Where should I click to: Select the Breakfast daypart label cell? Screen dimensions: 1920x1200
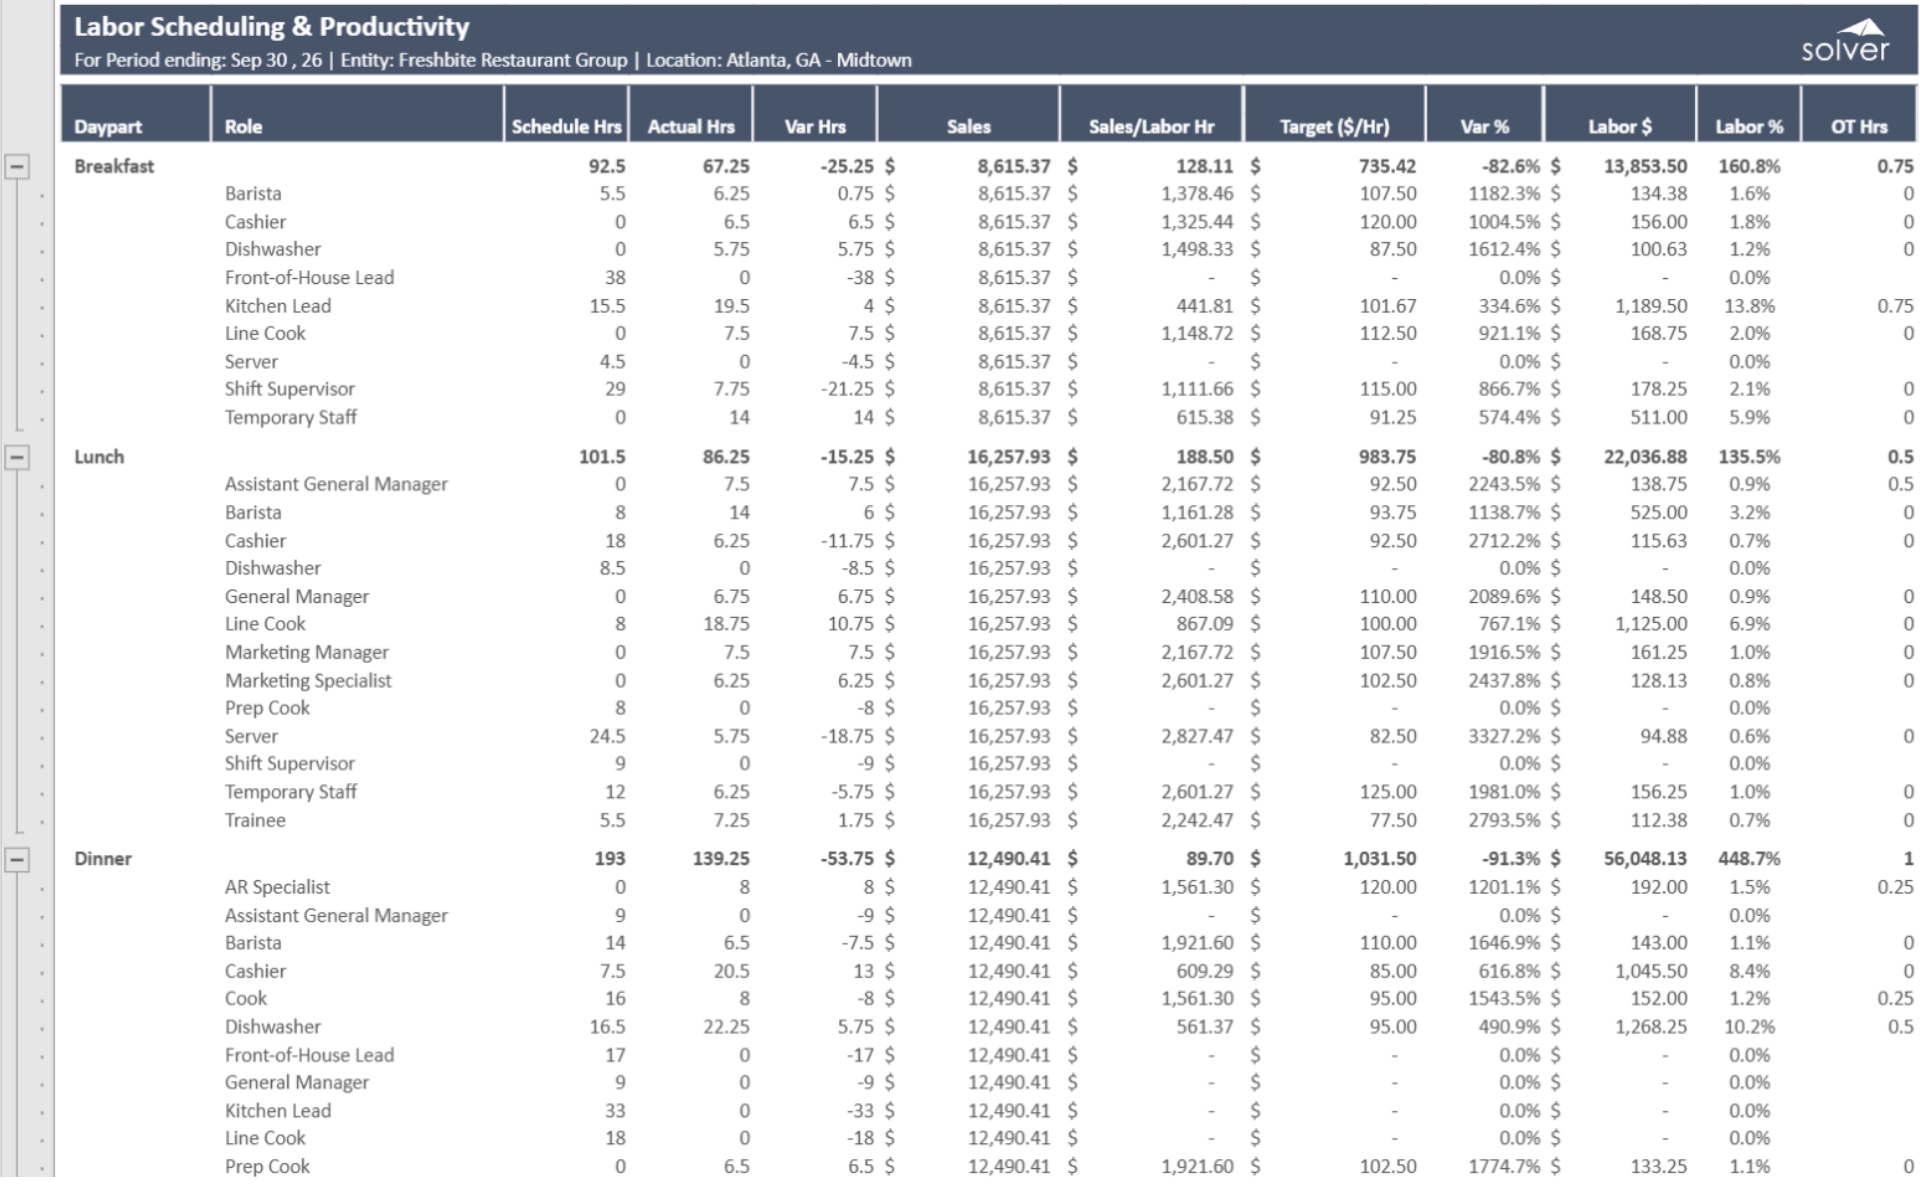pos(114,167)
